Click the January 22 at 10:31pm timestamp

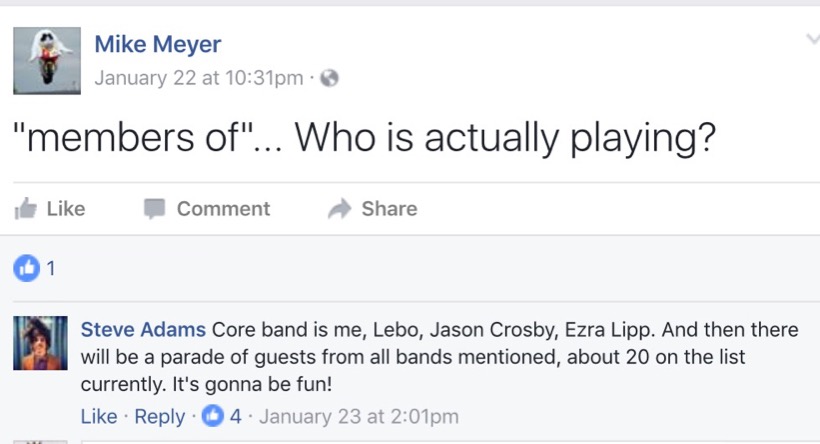[x=198, y=78]
